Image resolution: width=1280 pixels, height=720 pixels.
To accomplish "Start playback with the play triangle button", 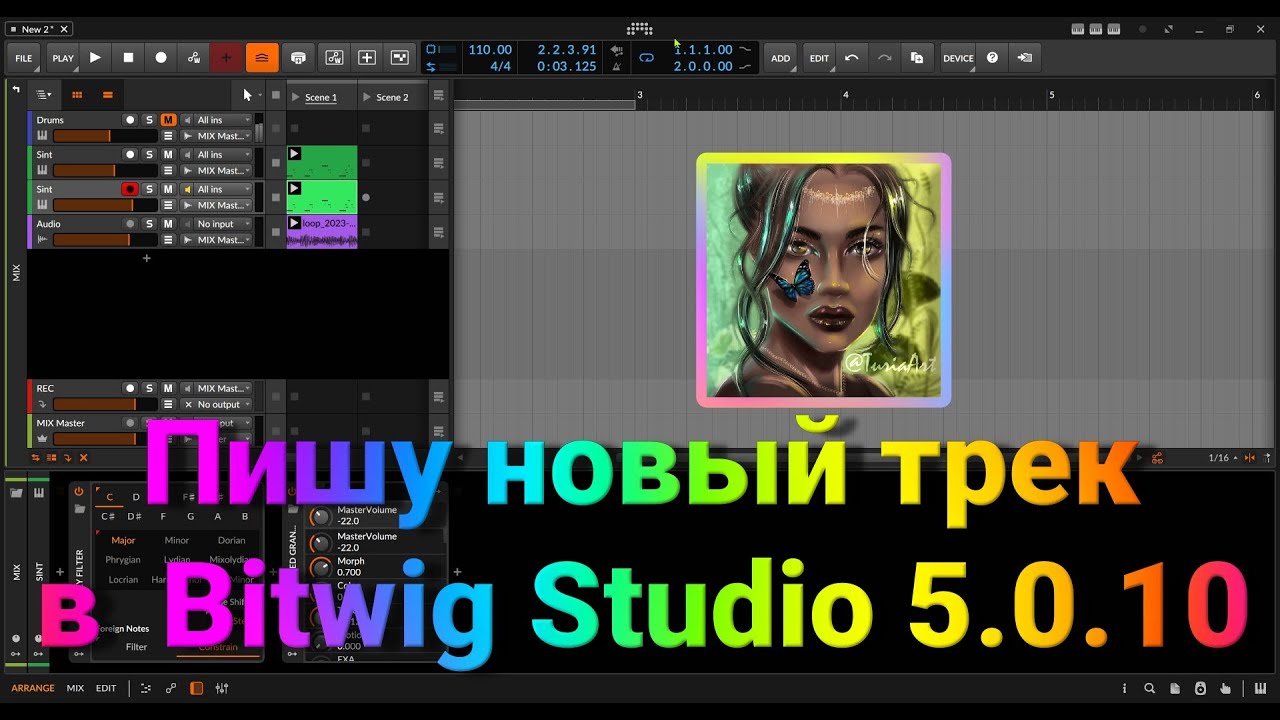I will (x=95, y=58).
